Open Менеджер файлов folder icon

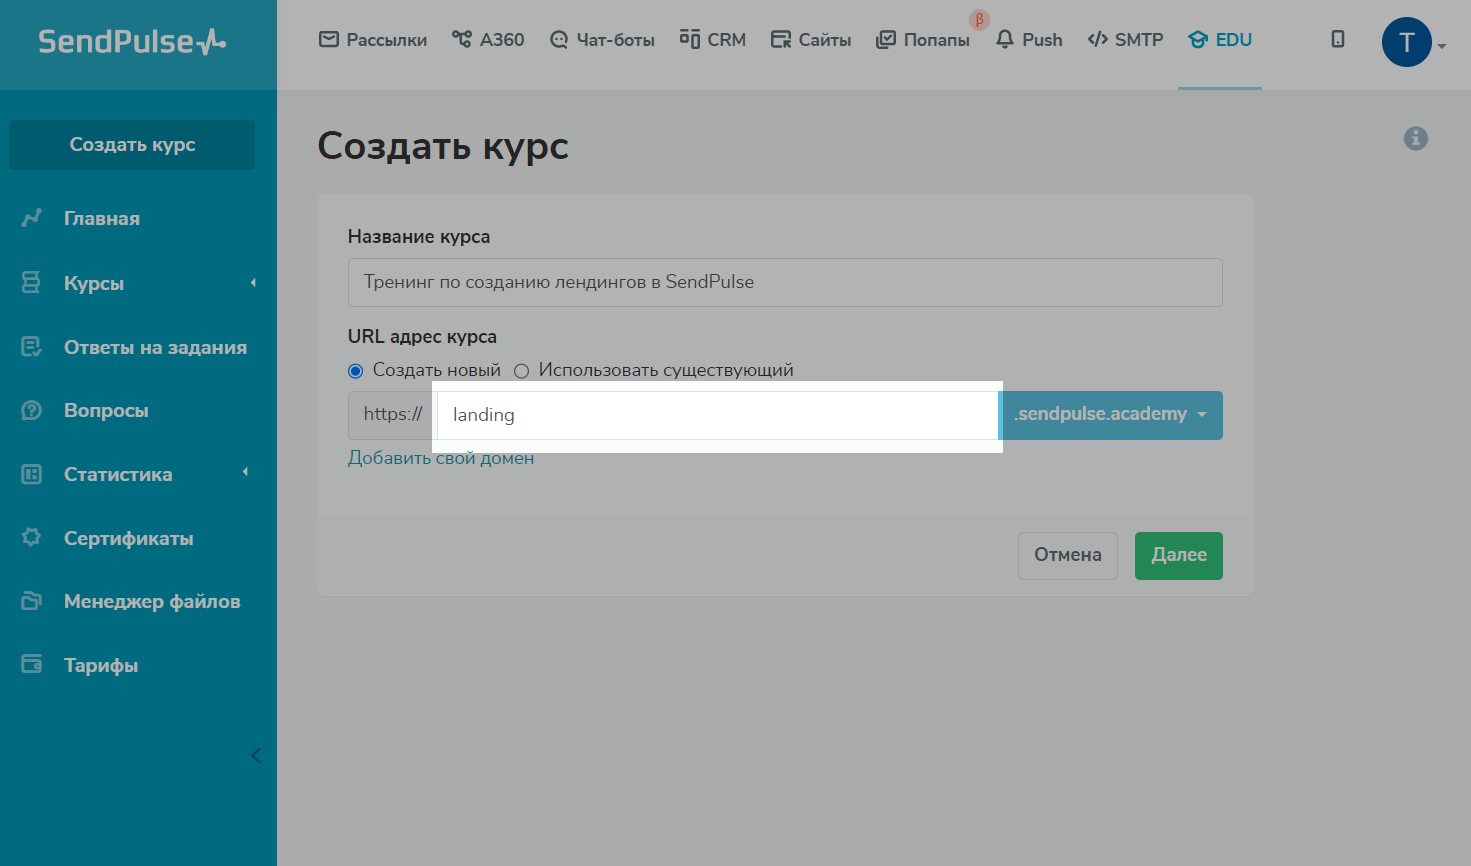click(32, 601)
